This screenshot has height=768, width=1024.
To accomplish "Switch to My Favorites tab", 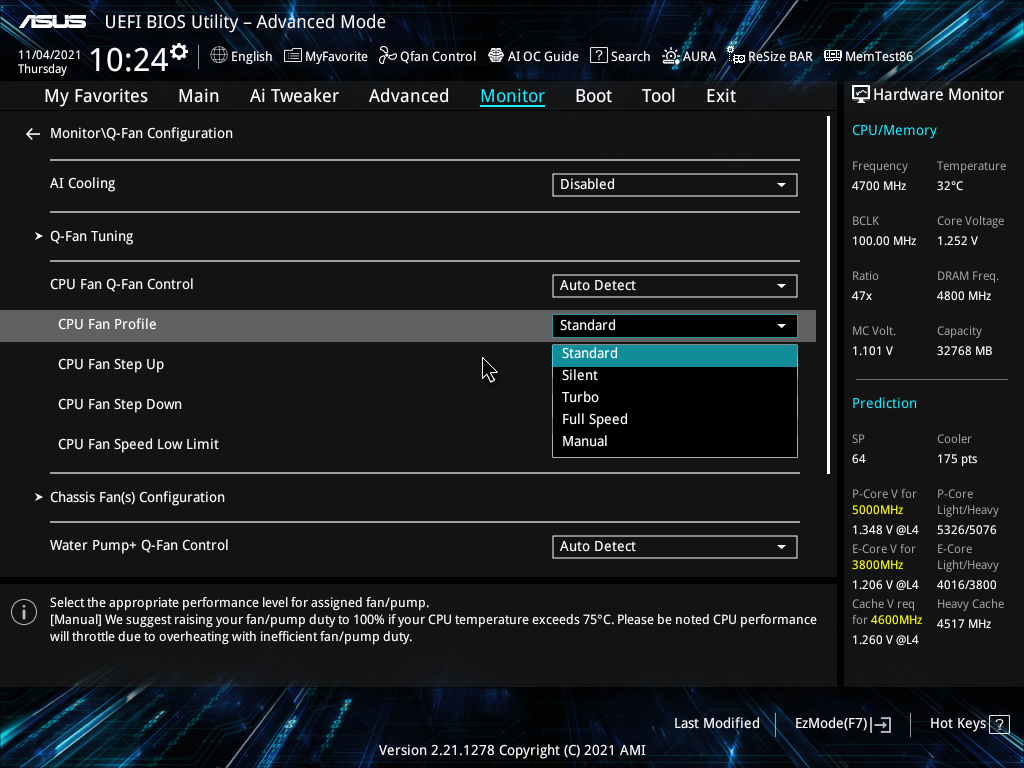I will click(x=96, y=96).
